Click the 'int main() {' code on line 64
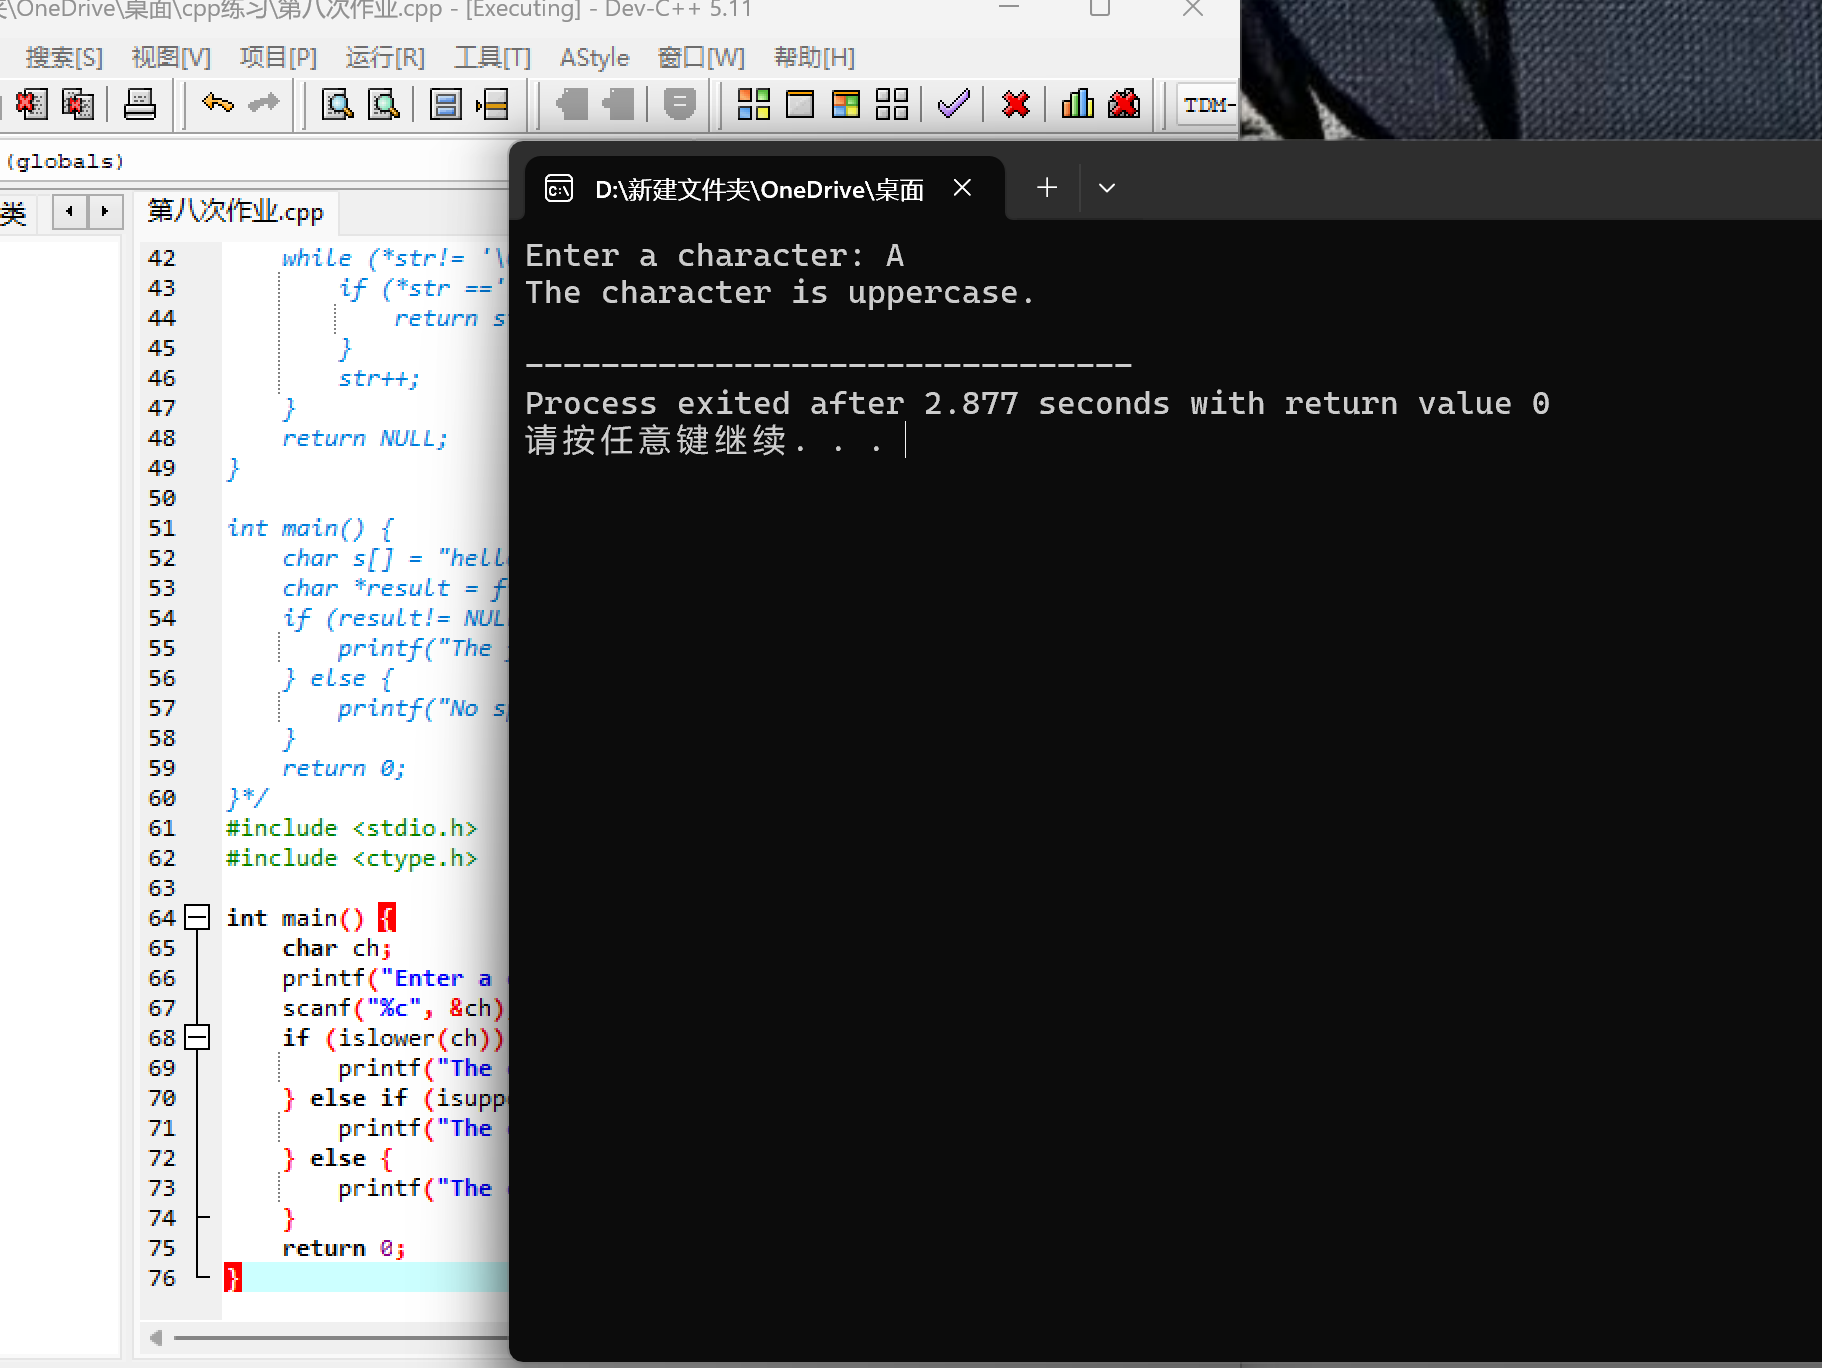This screenshot has height=1368, width=1822. pos(311,918)
